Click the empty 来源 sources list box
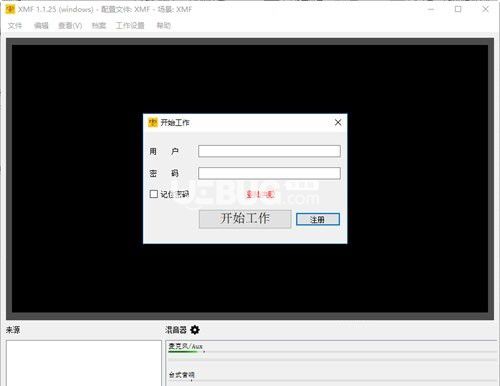The width and height of the screenshot is (500, 386). (x=84, y=363)
